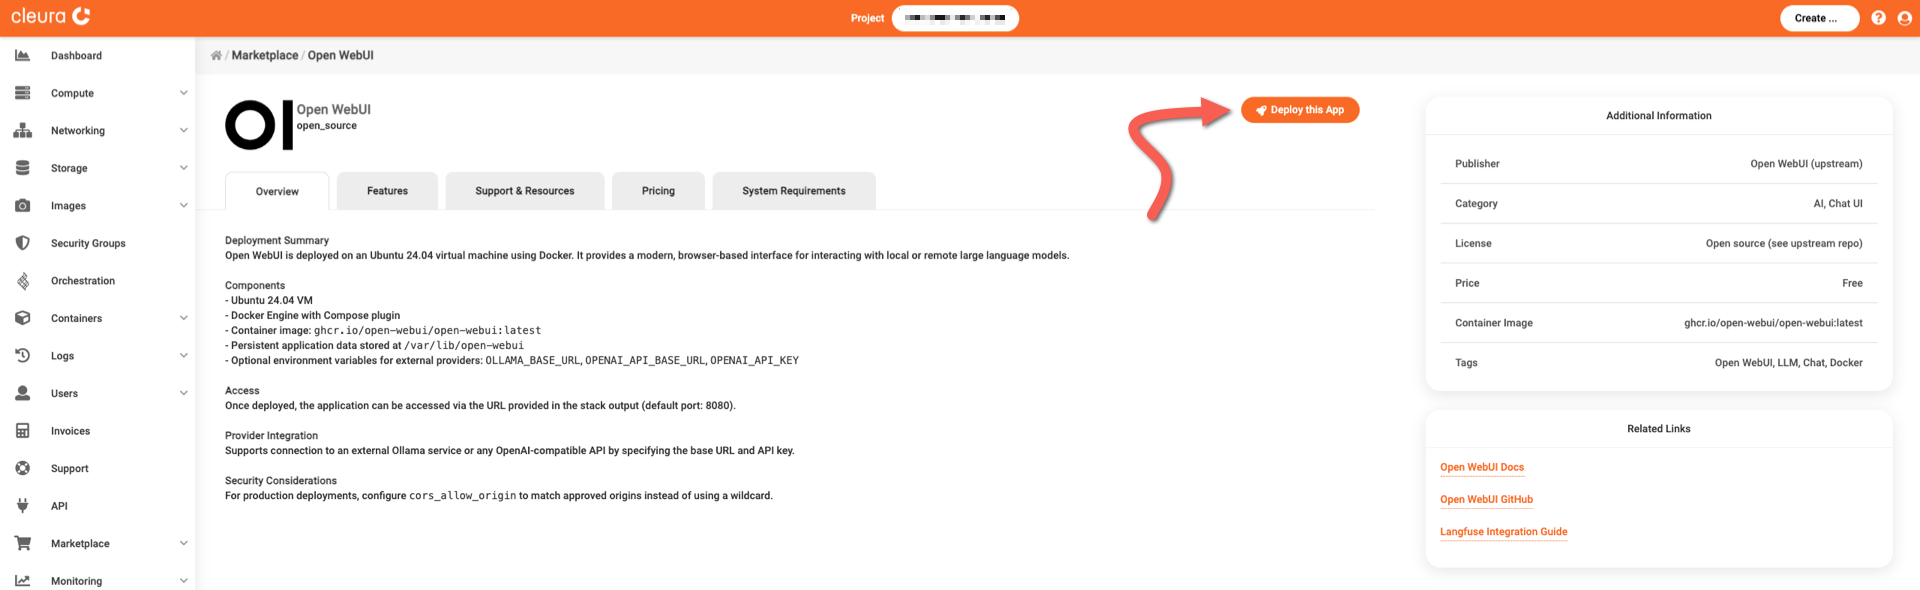Open help via question mark icon

(1878, 18)
